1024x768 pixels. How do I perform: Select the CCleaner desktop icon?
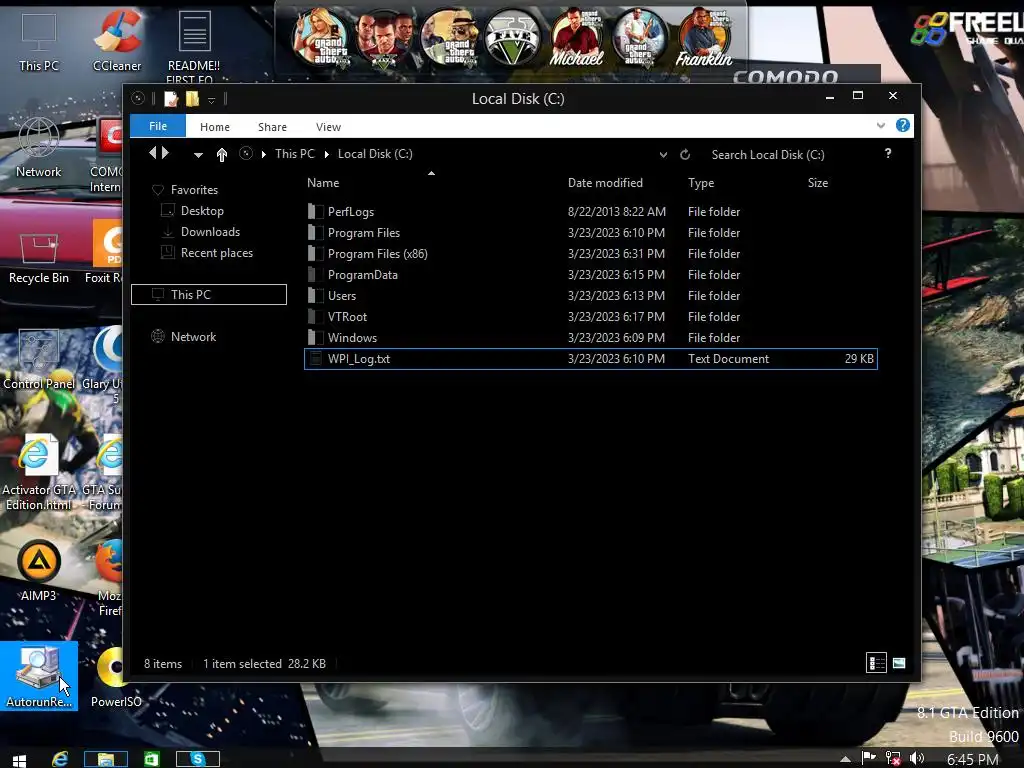[117, 42]
